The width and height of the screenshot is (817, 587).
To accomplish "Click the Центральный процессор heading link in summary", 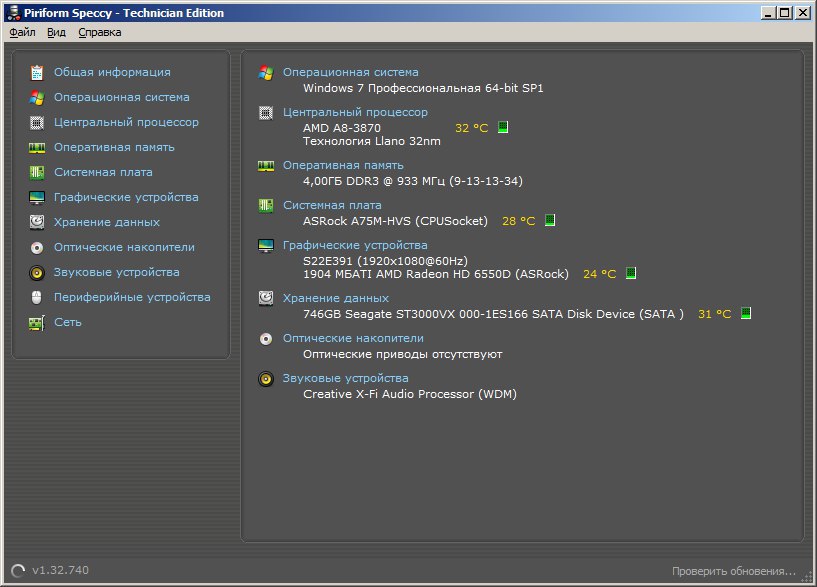I will coord(355,113).
